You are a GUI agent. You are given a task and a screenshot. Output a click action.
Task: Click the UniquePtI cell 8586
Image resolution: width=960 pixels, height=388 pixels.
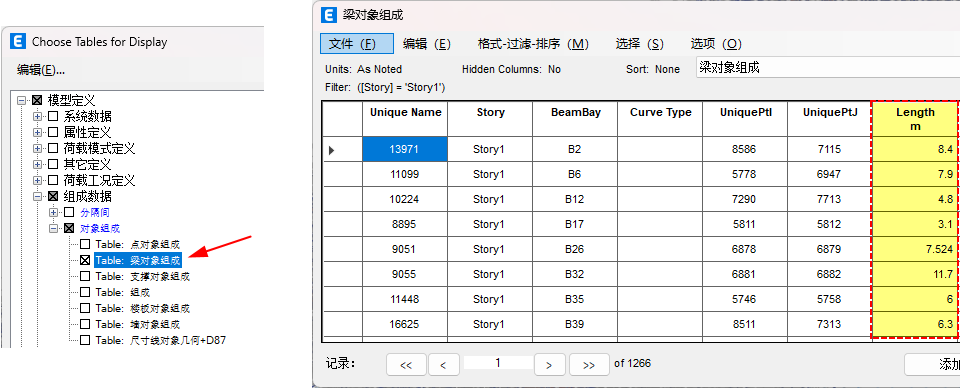click(x=744, y=149)
